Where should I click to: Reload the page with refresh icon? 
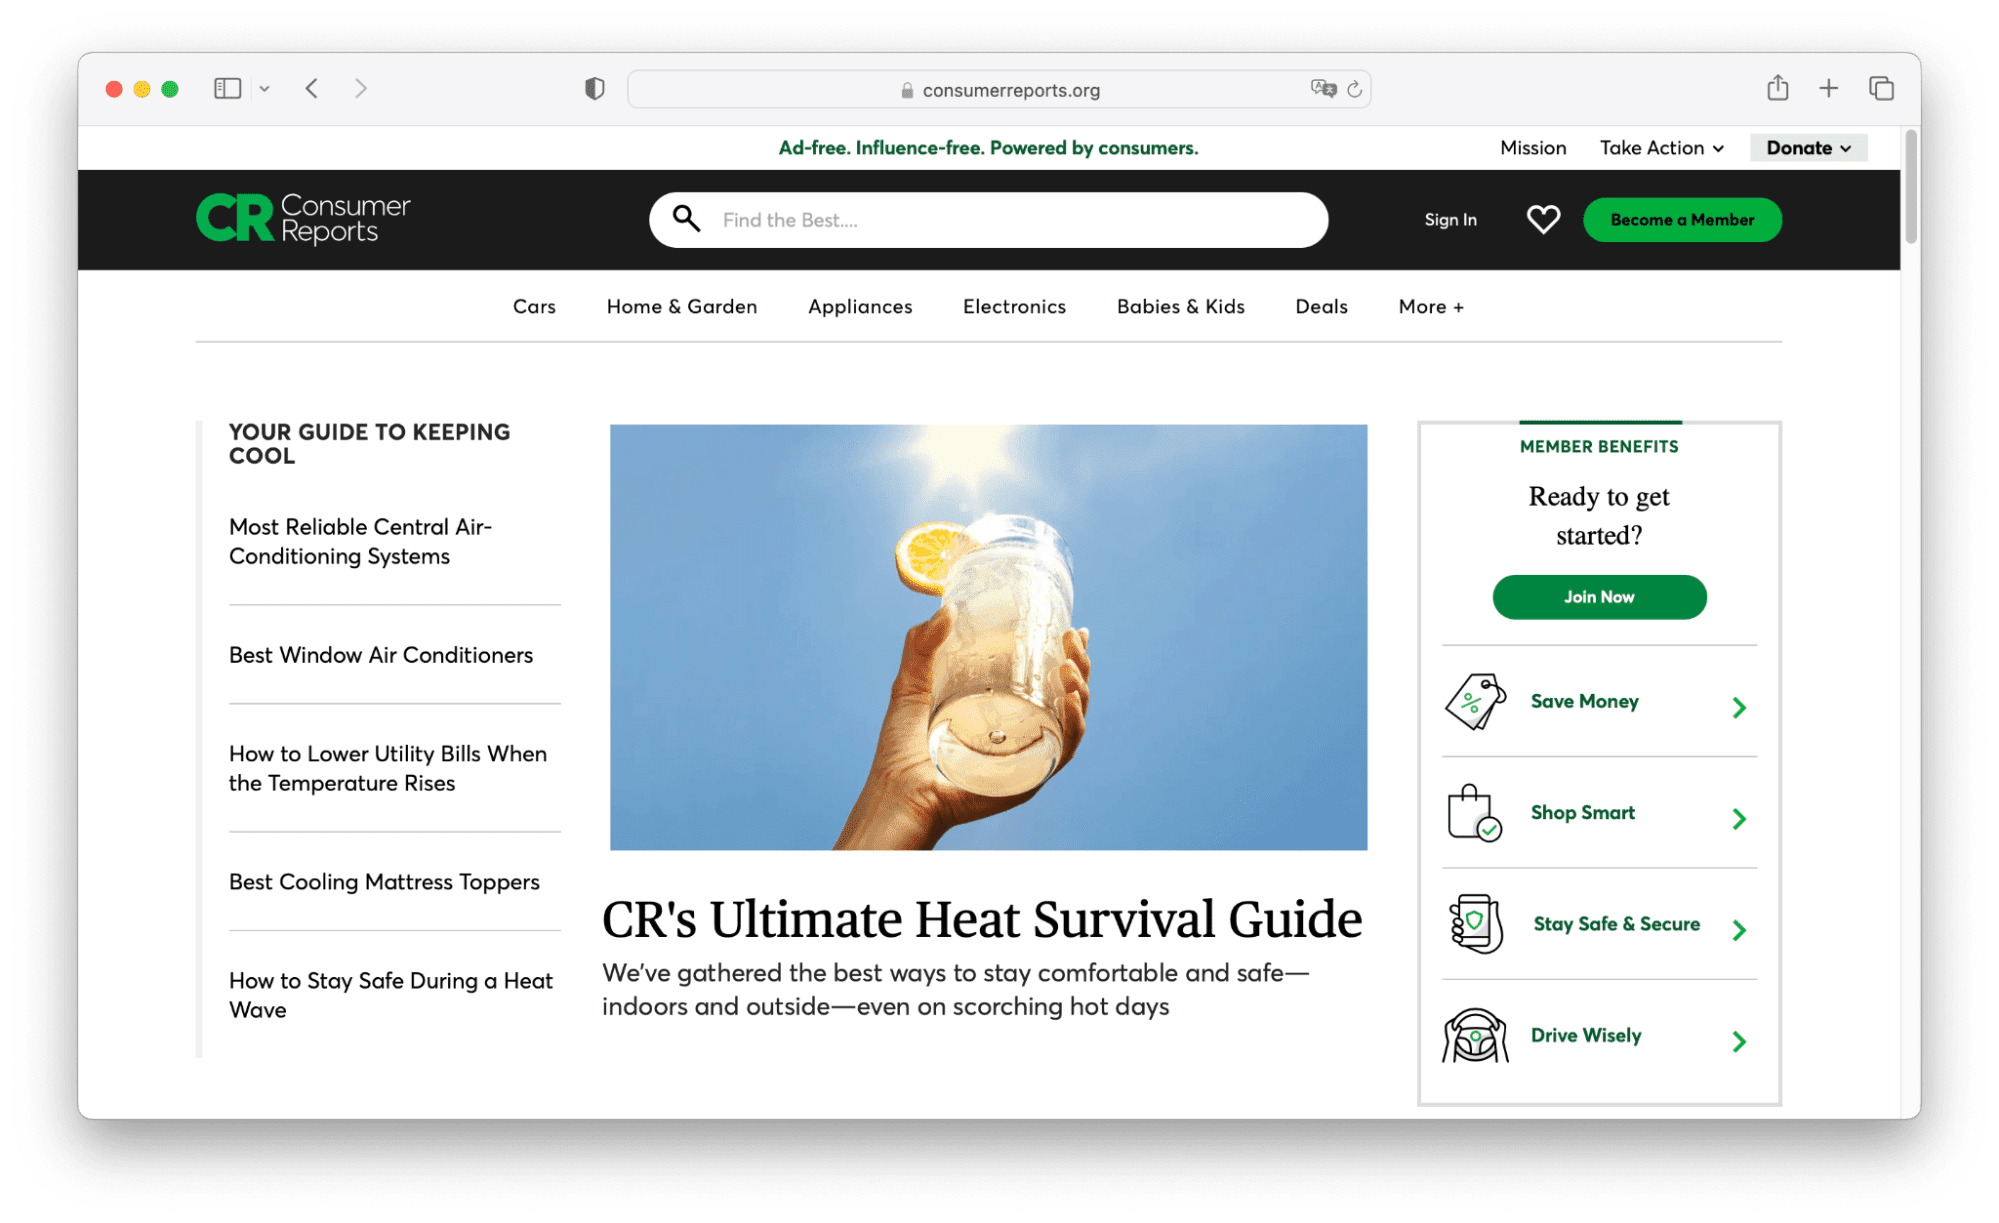(1354, 90)
